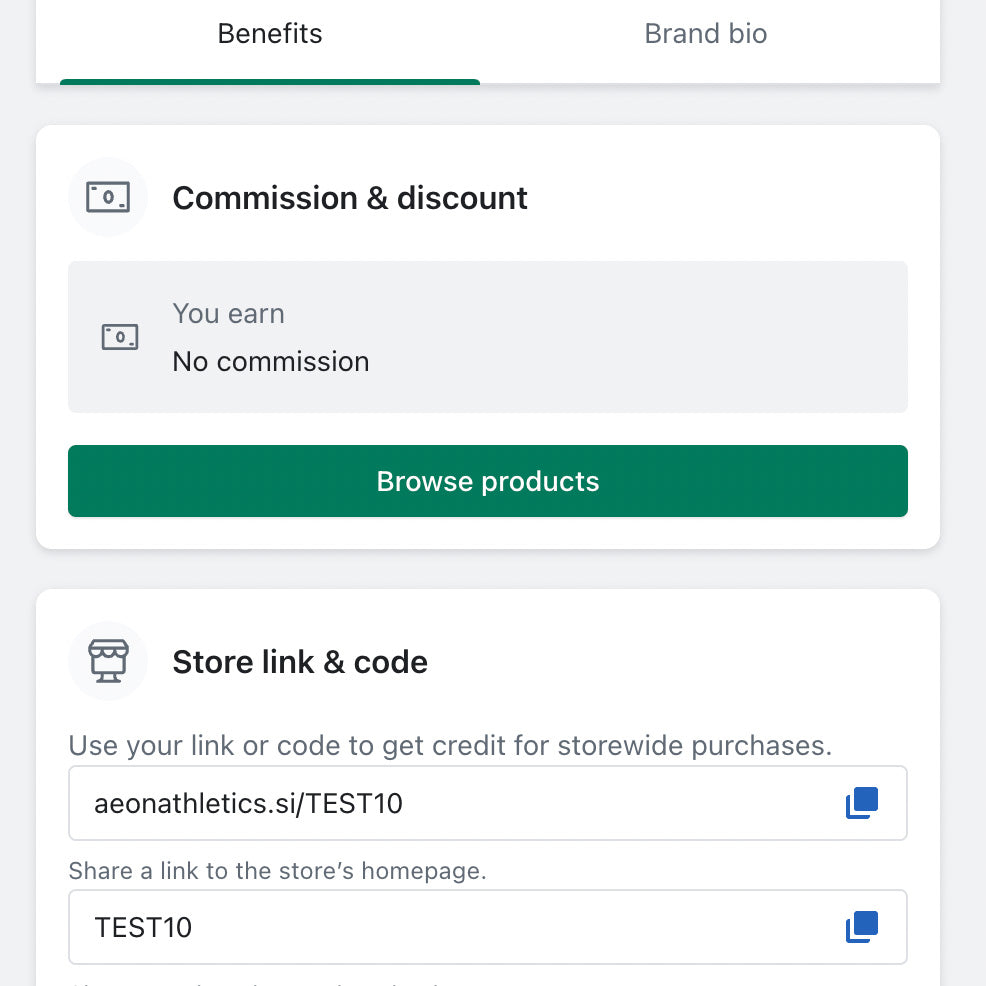Click the Store link & code heading
The width and height of the screenshot is (986, 986).
(x=300, y=662)
